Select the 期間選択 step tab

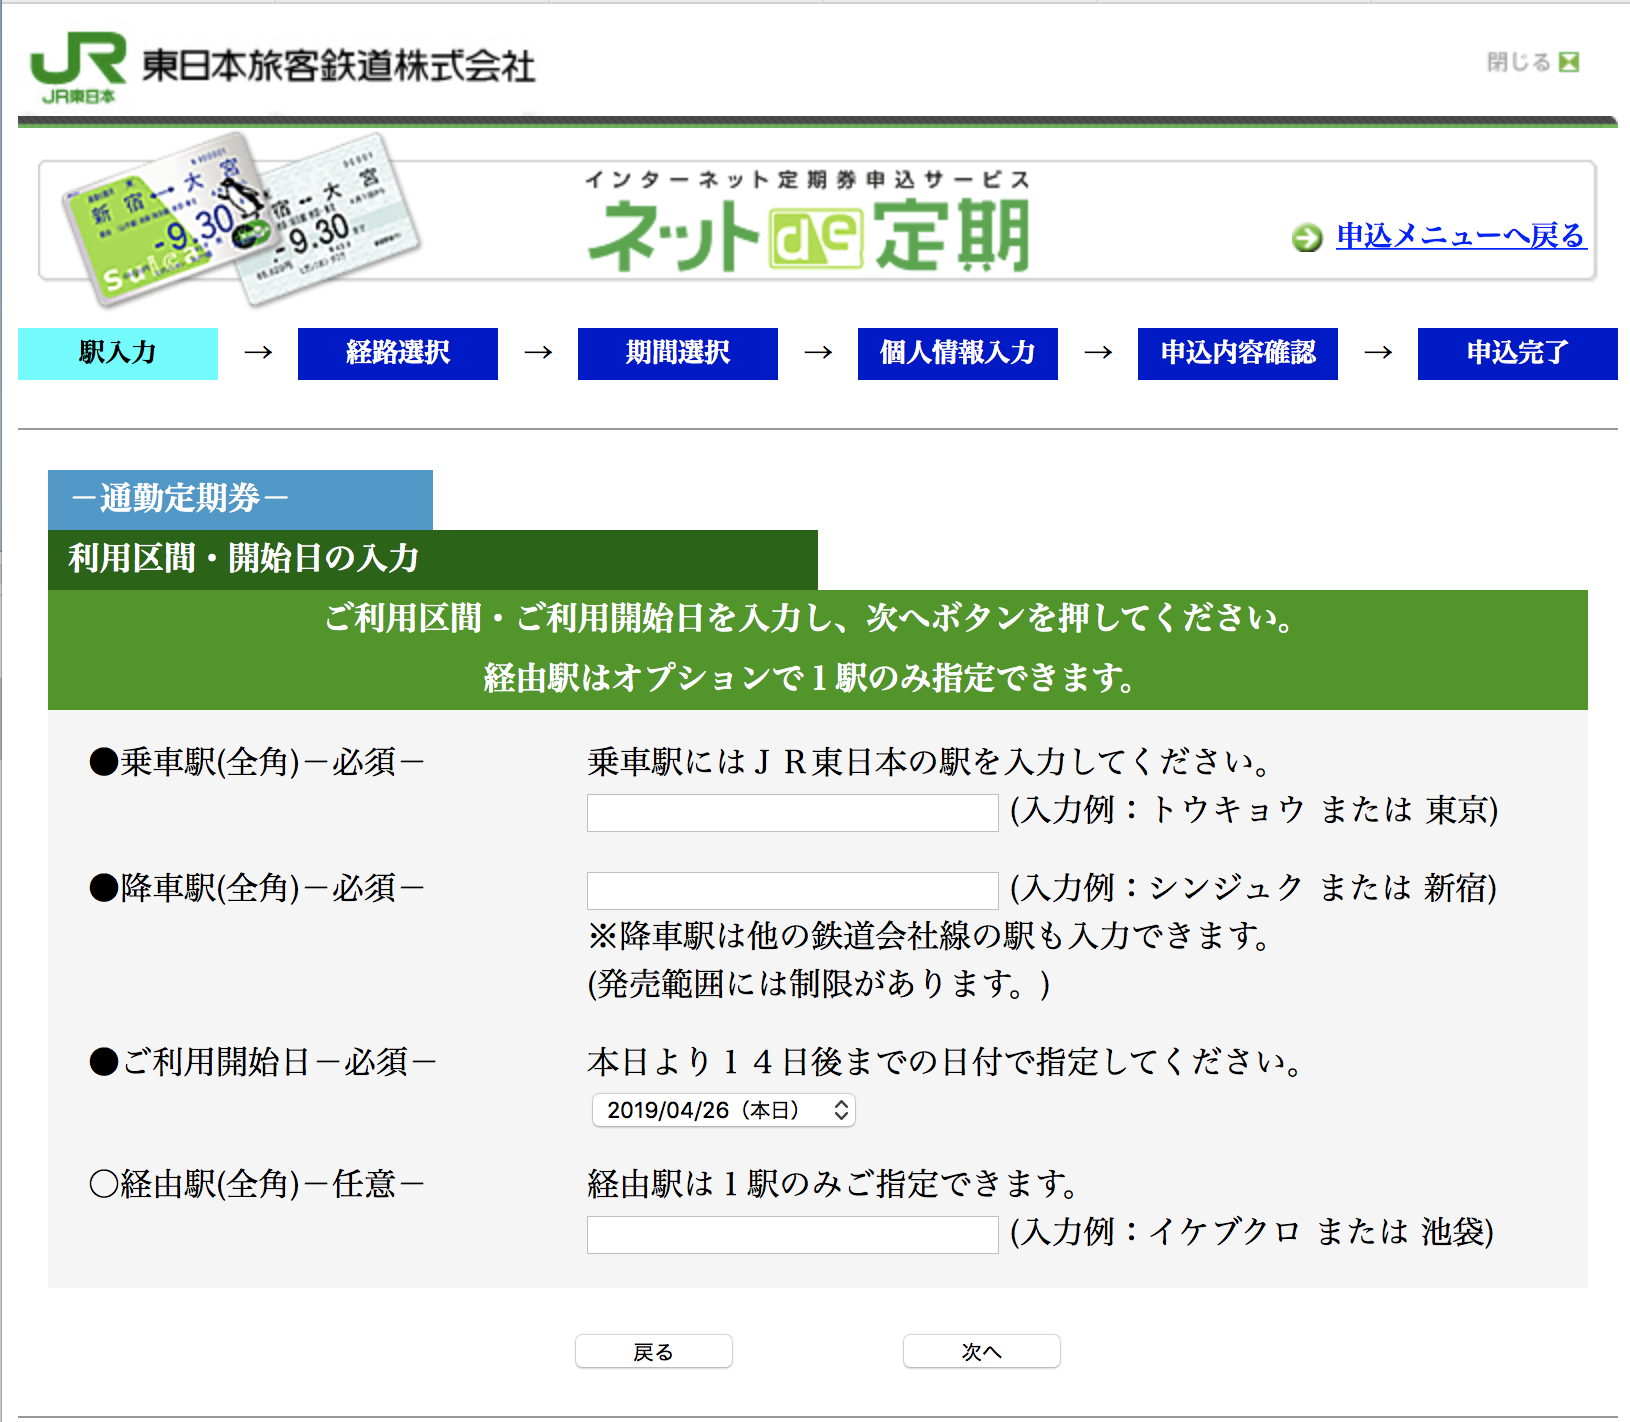coord(678,353)
